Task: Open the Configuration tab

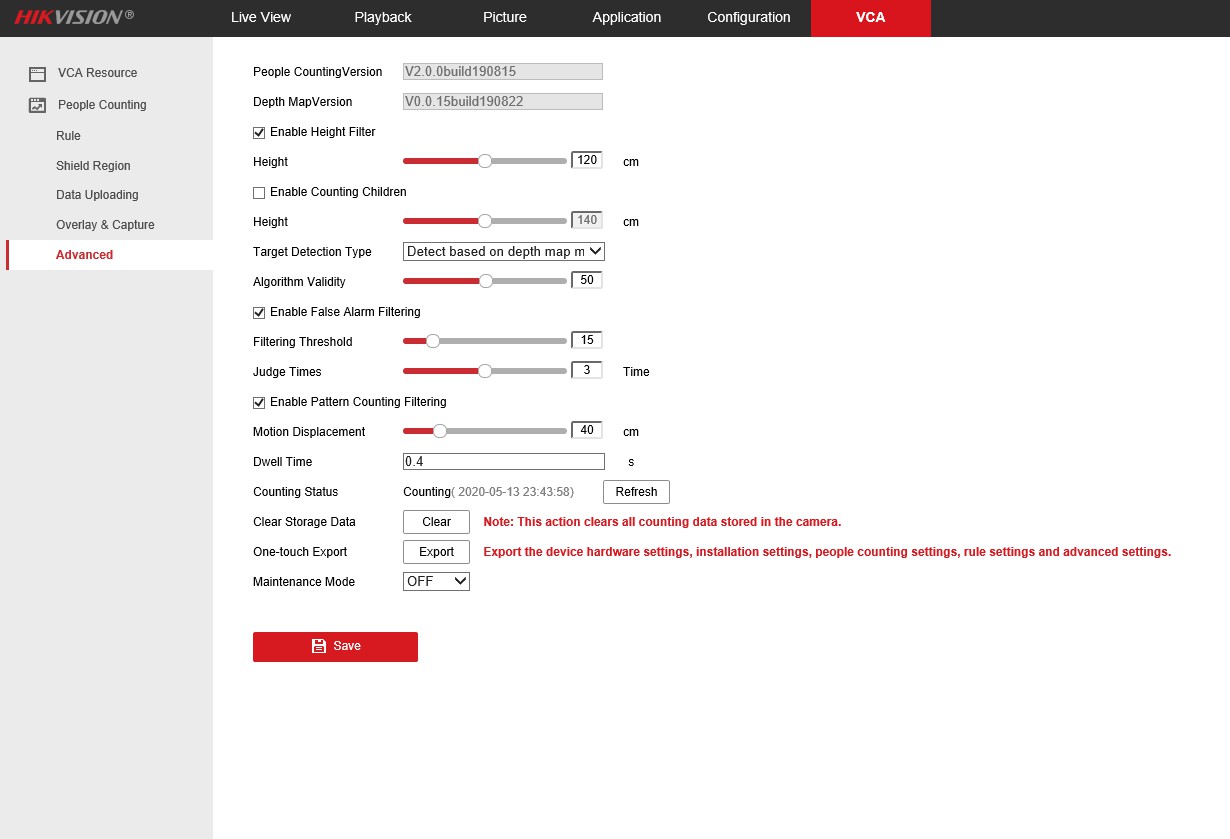Action: [x=748, y=17]
